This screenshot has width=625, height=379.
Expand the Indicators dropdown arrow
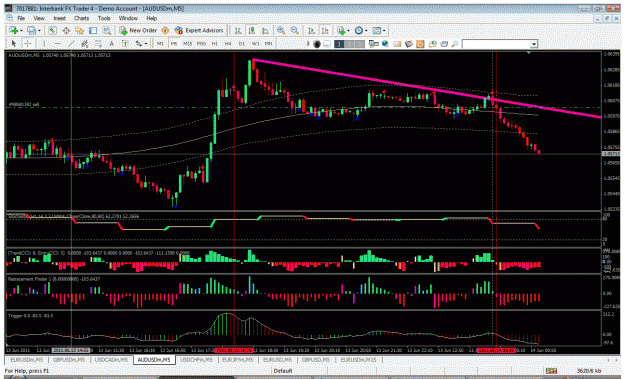pyautogui.click(x=348, y=31)
